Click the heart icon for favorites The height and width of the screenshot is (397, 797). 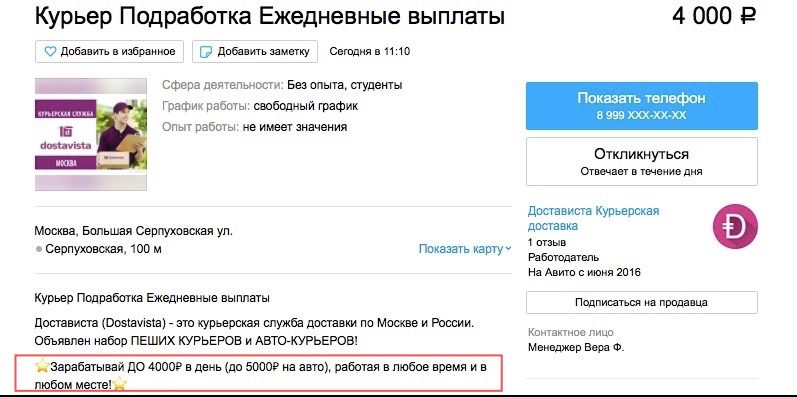50,51
